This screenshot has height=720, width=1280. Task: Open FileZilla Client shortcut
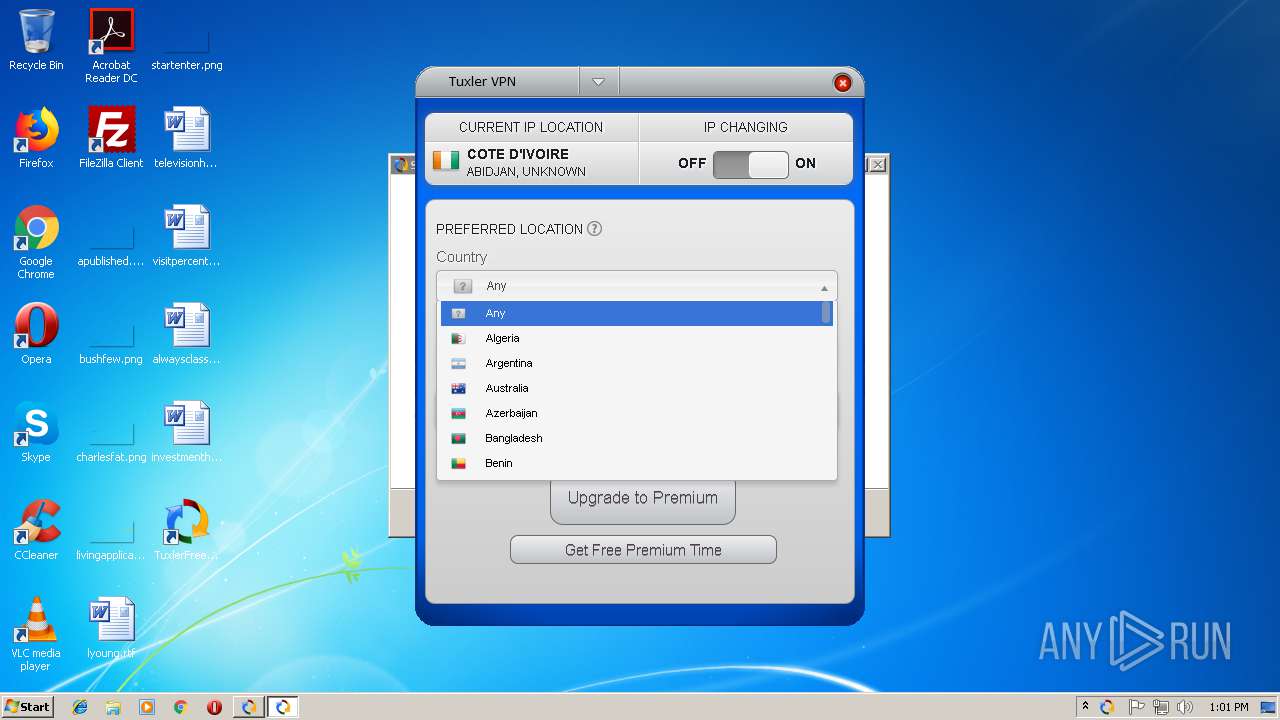(111, 138)
